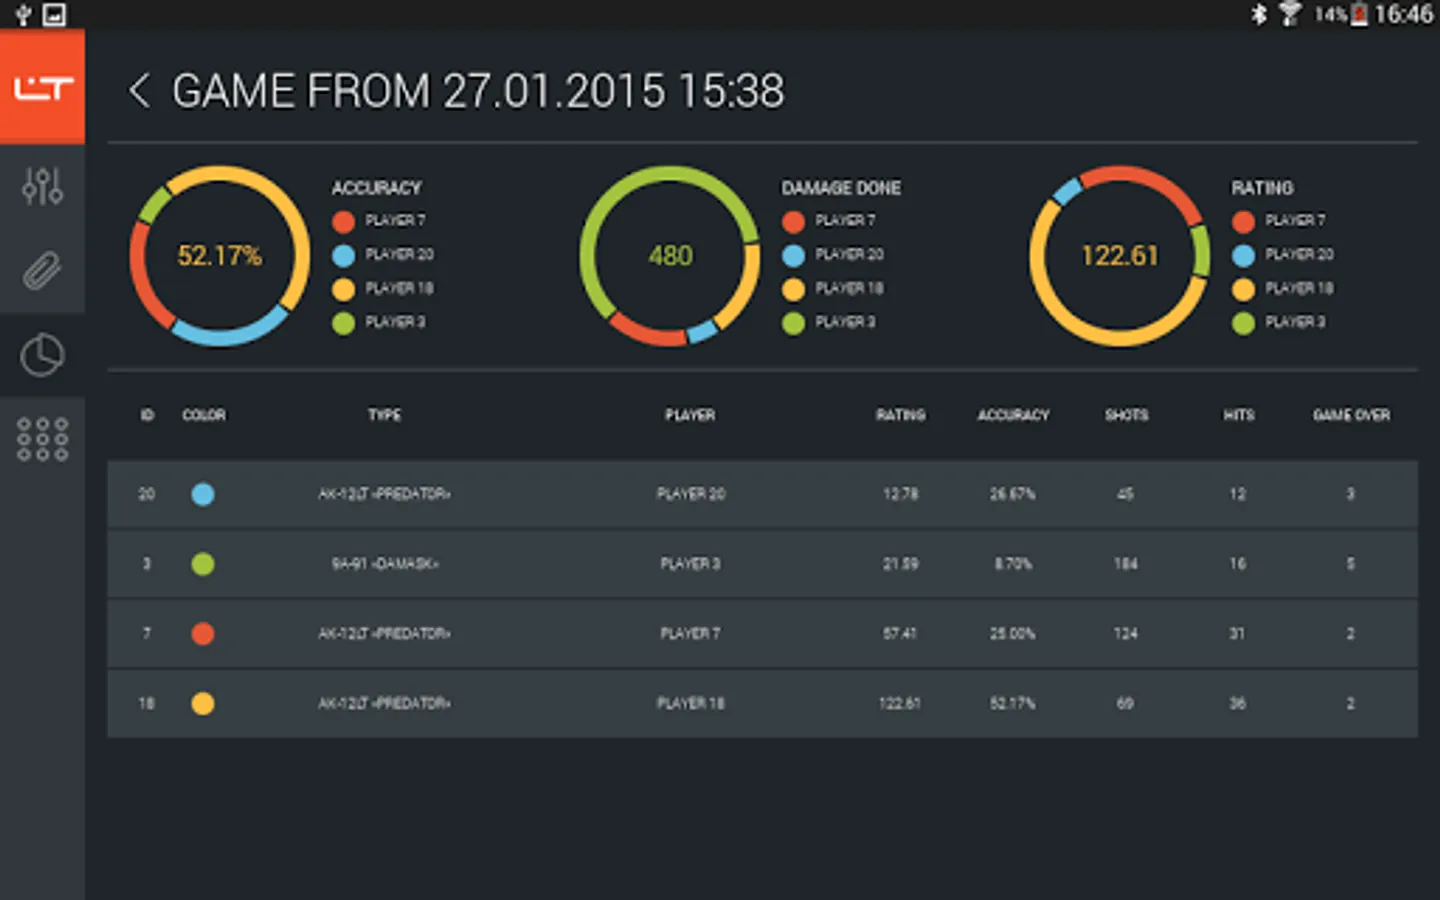Tap the image notification icon in status bar
This screenshot has height=900, width=1440.
(55, 14)
